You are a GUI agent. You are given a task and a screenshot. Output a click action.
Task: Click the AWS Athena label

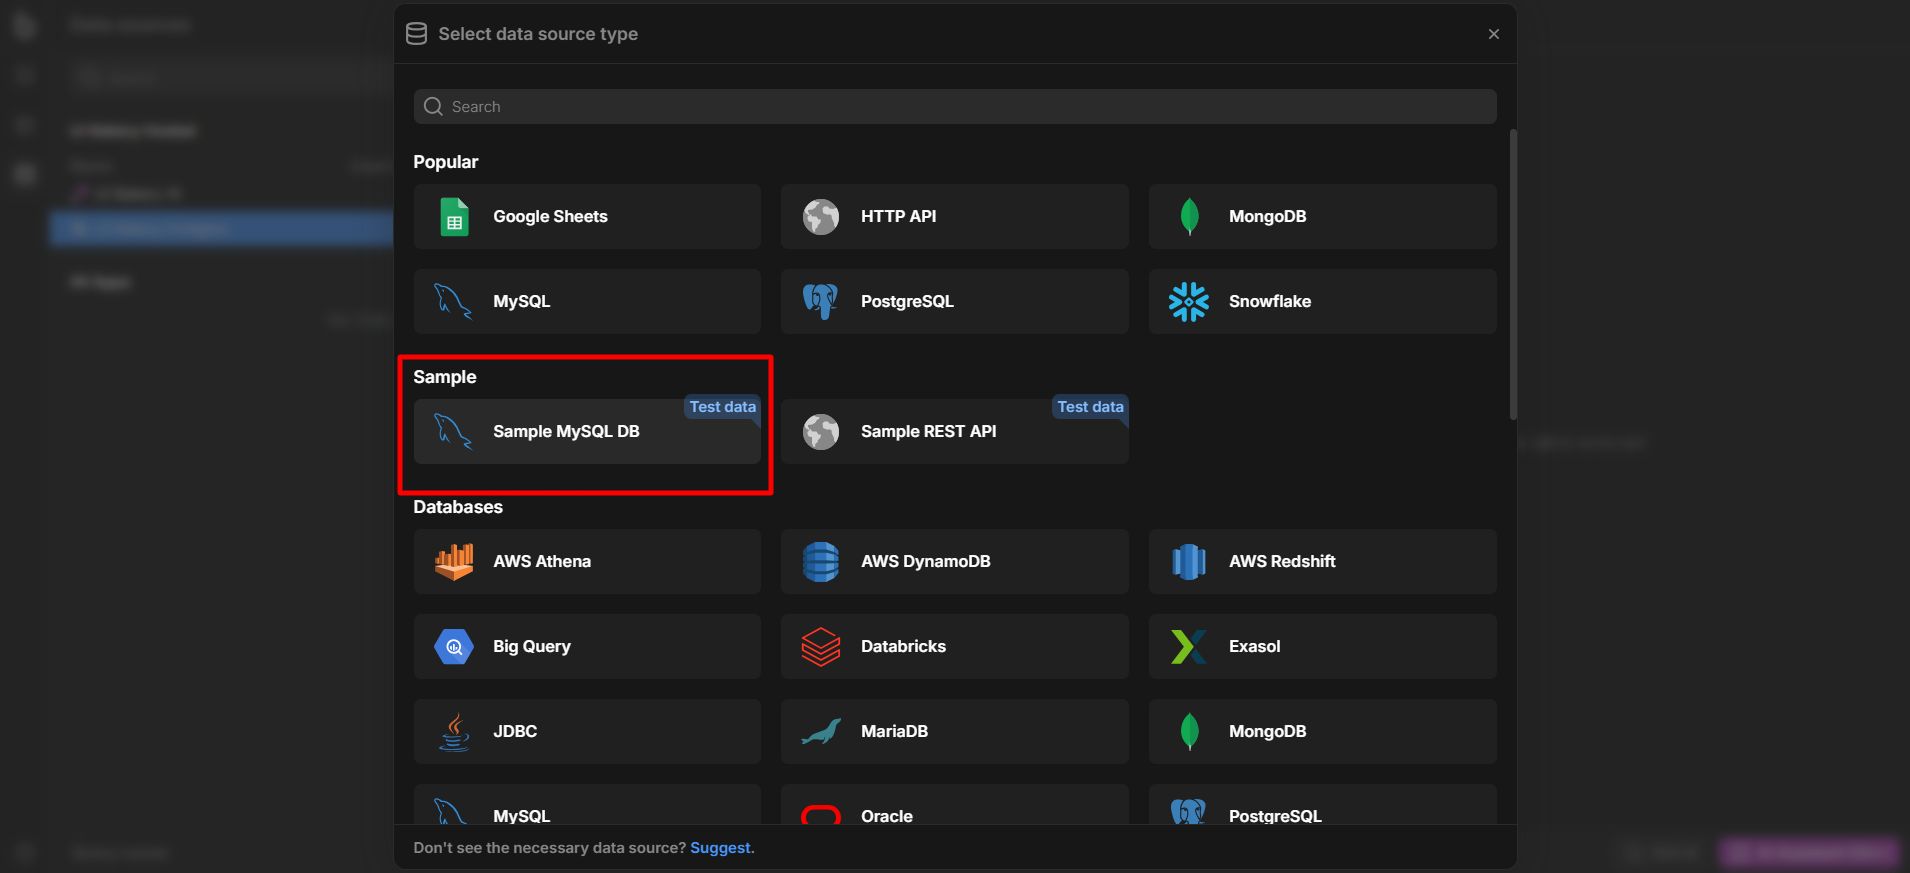[x=542, y=562]
